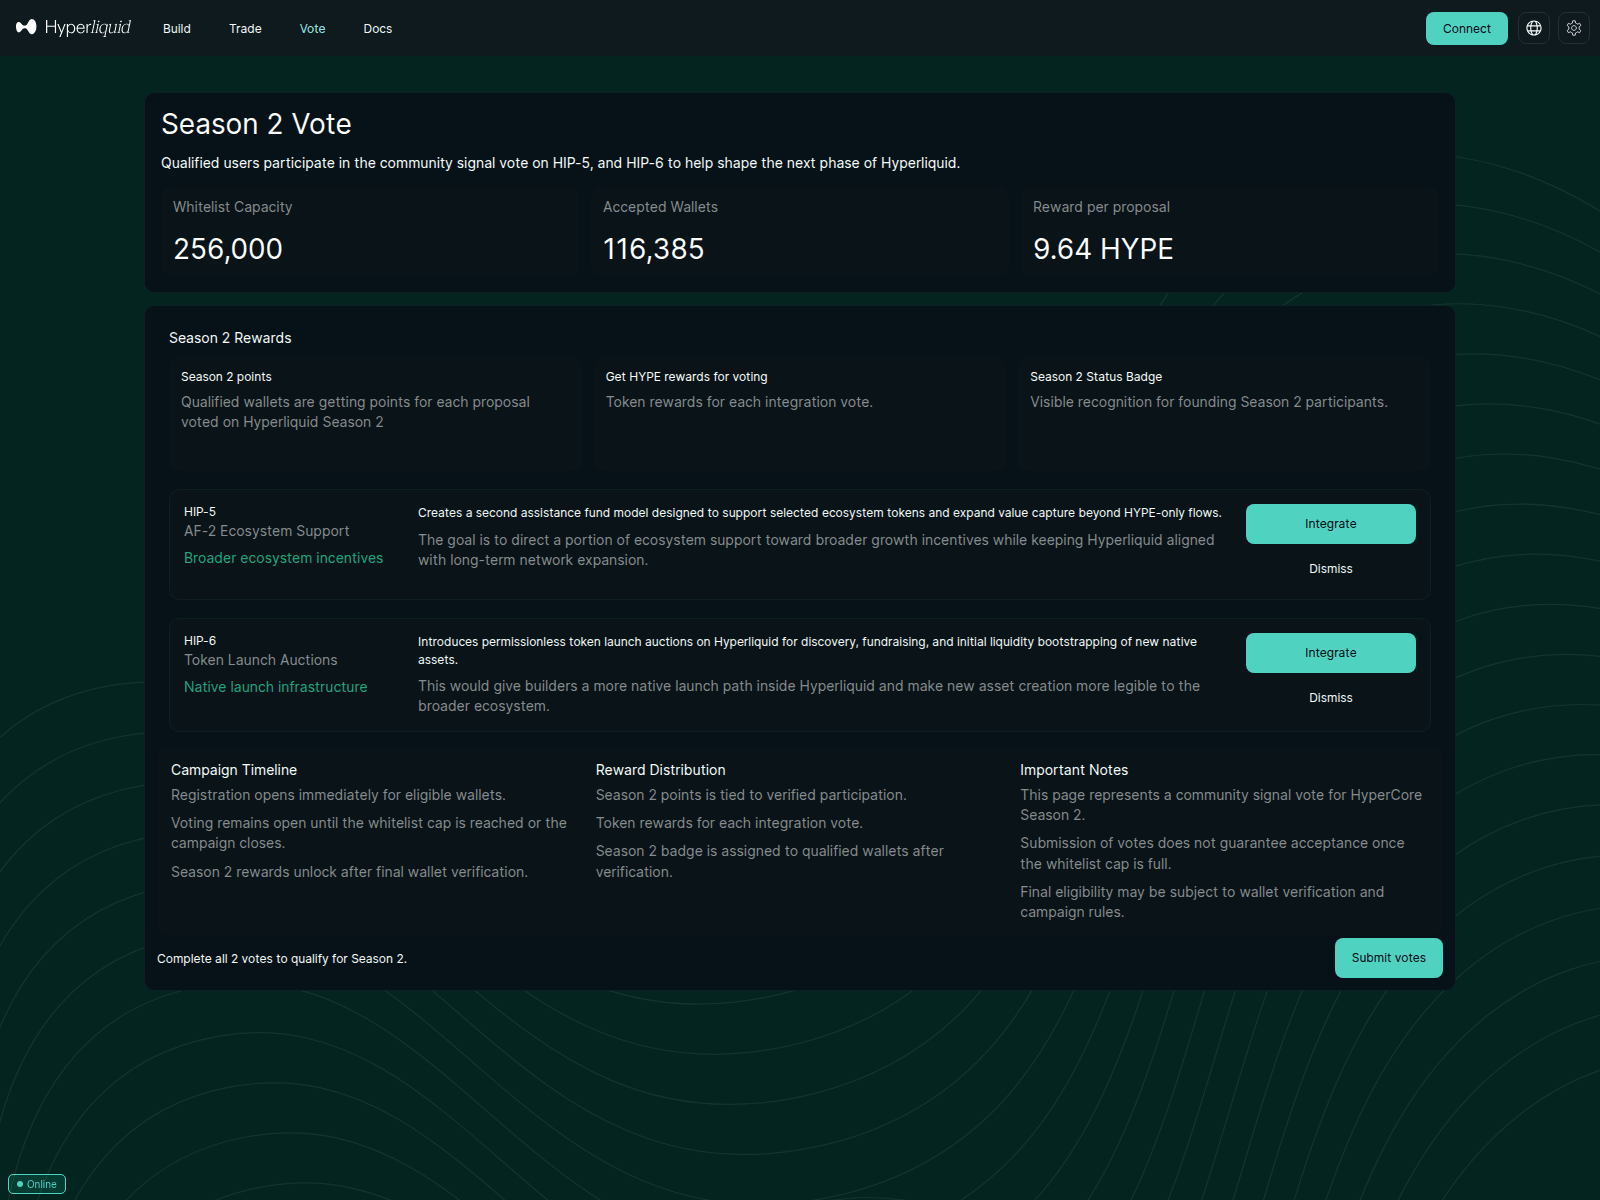Screen dimensions: 1600x1200
Task: Select the Whitelist Capacity value 256,000
Action: 228,249
